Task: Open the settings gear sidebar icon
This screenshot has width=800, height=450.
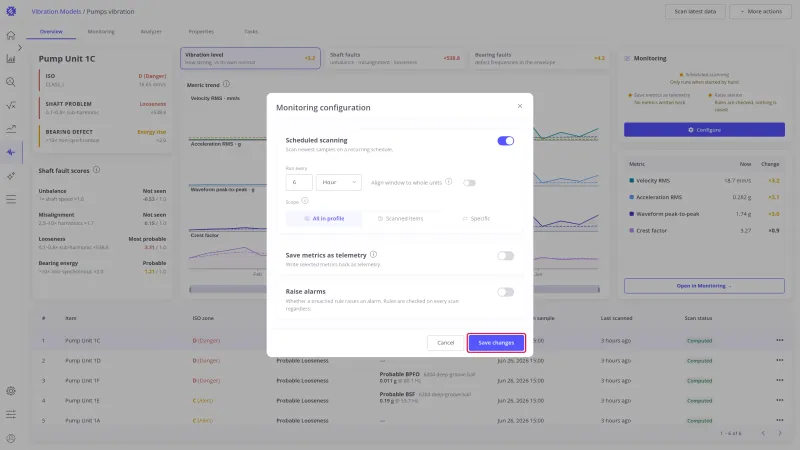Action: coord(11,391)
